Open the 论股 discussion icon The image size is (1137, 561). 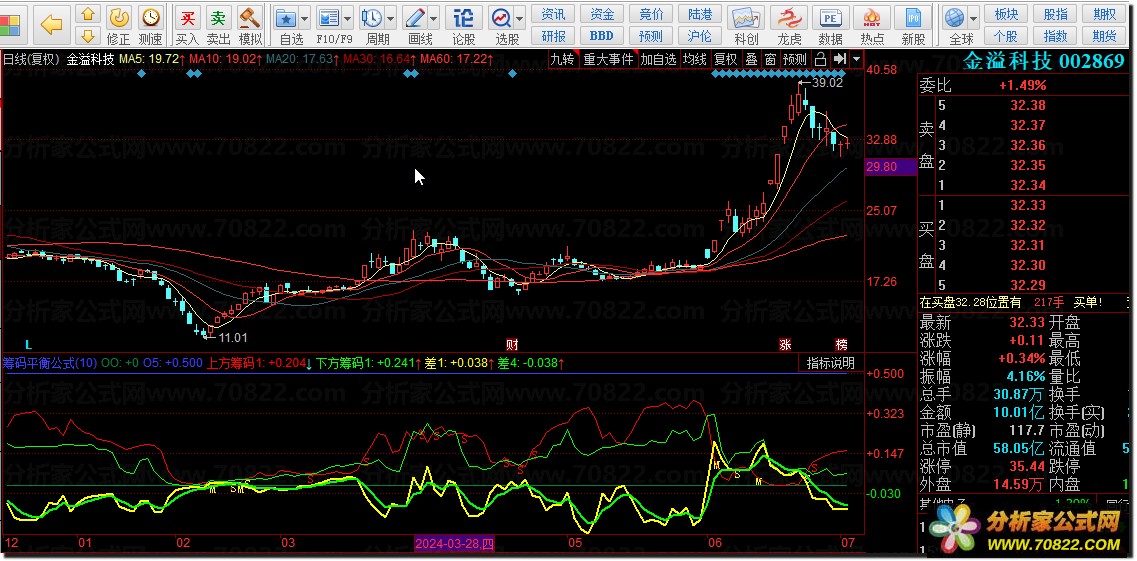click(x=463, y=25)
